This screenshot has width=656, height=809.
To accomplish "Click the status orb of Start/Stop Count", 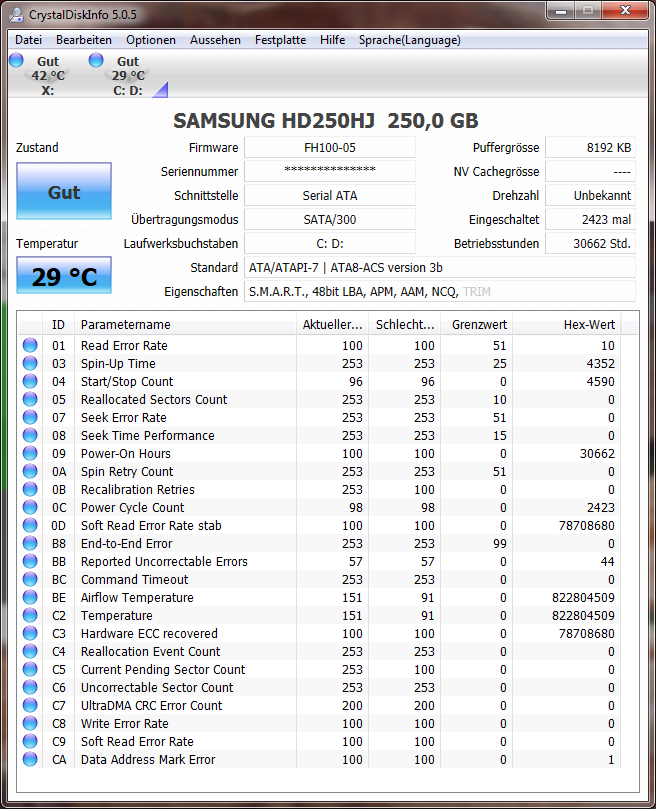I will [x=30, y=381].
